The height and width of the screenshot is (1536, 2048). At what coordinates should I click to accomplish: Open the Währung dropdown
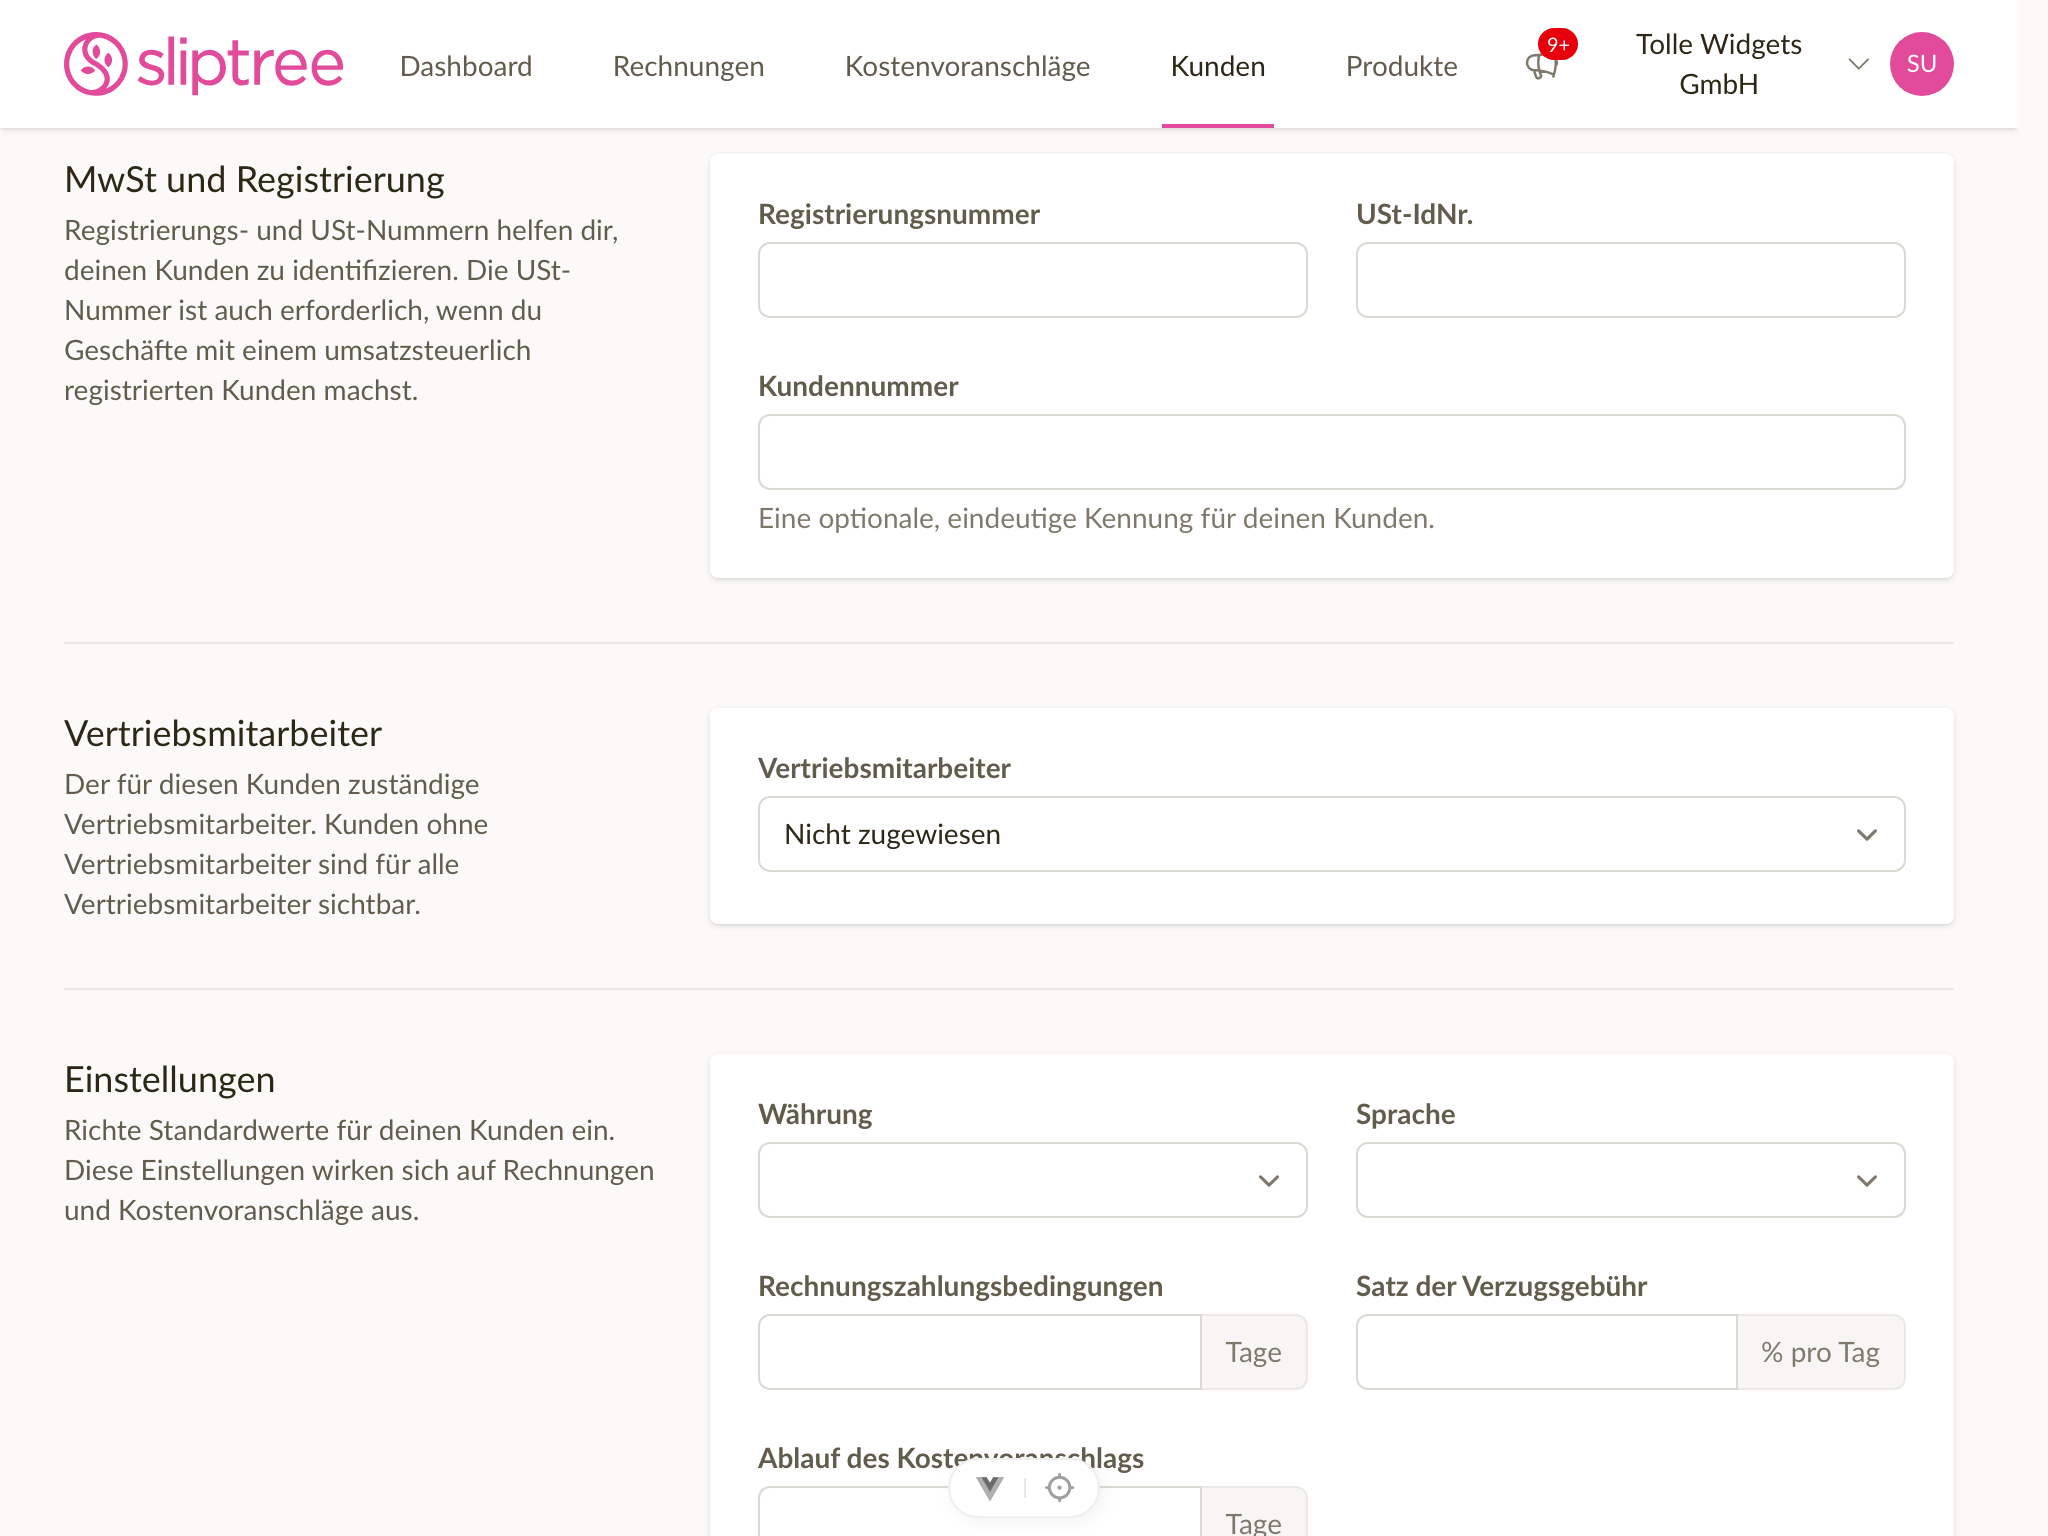pos(1032,1180)
